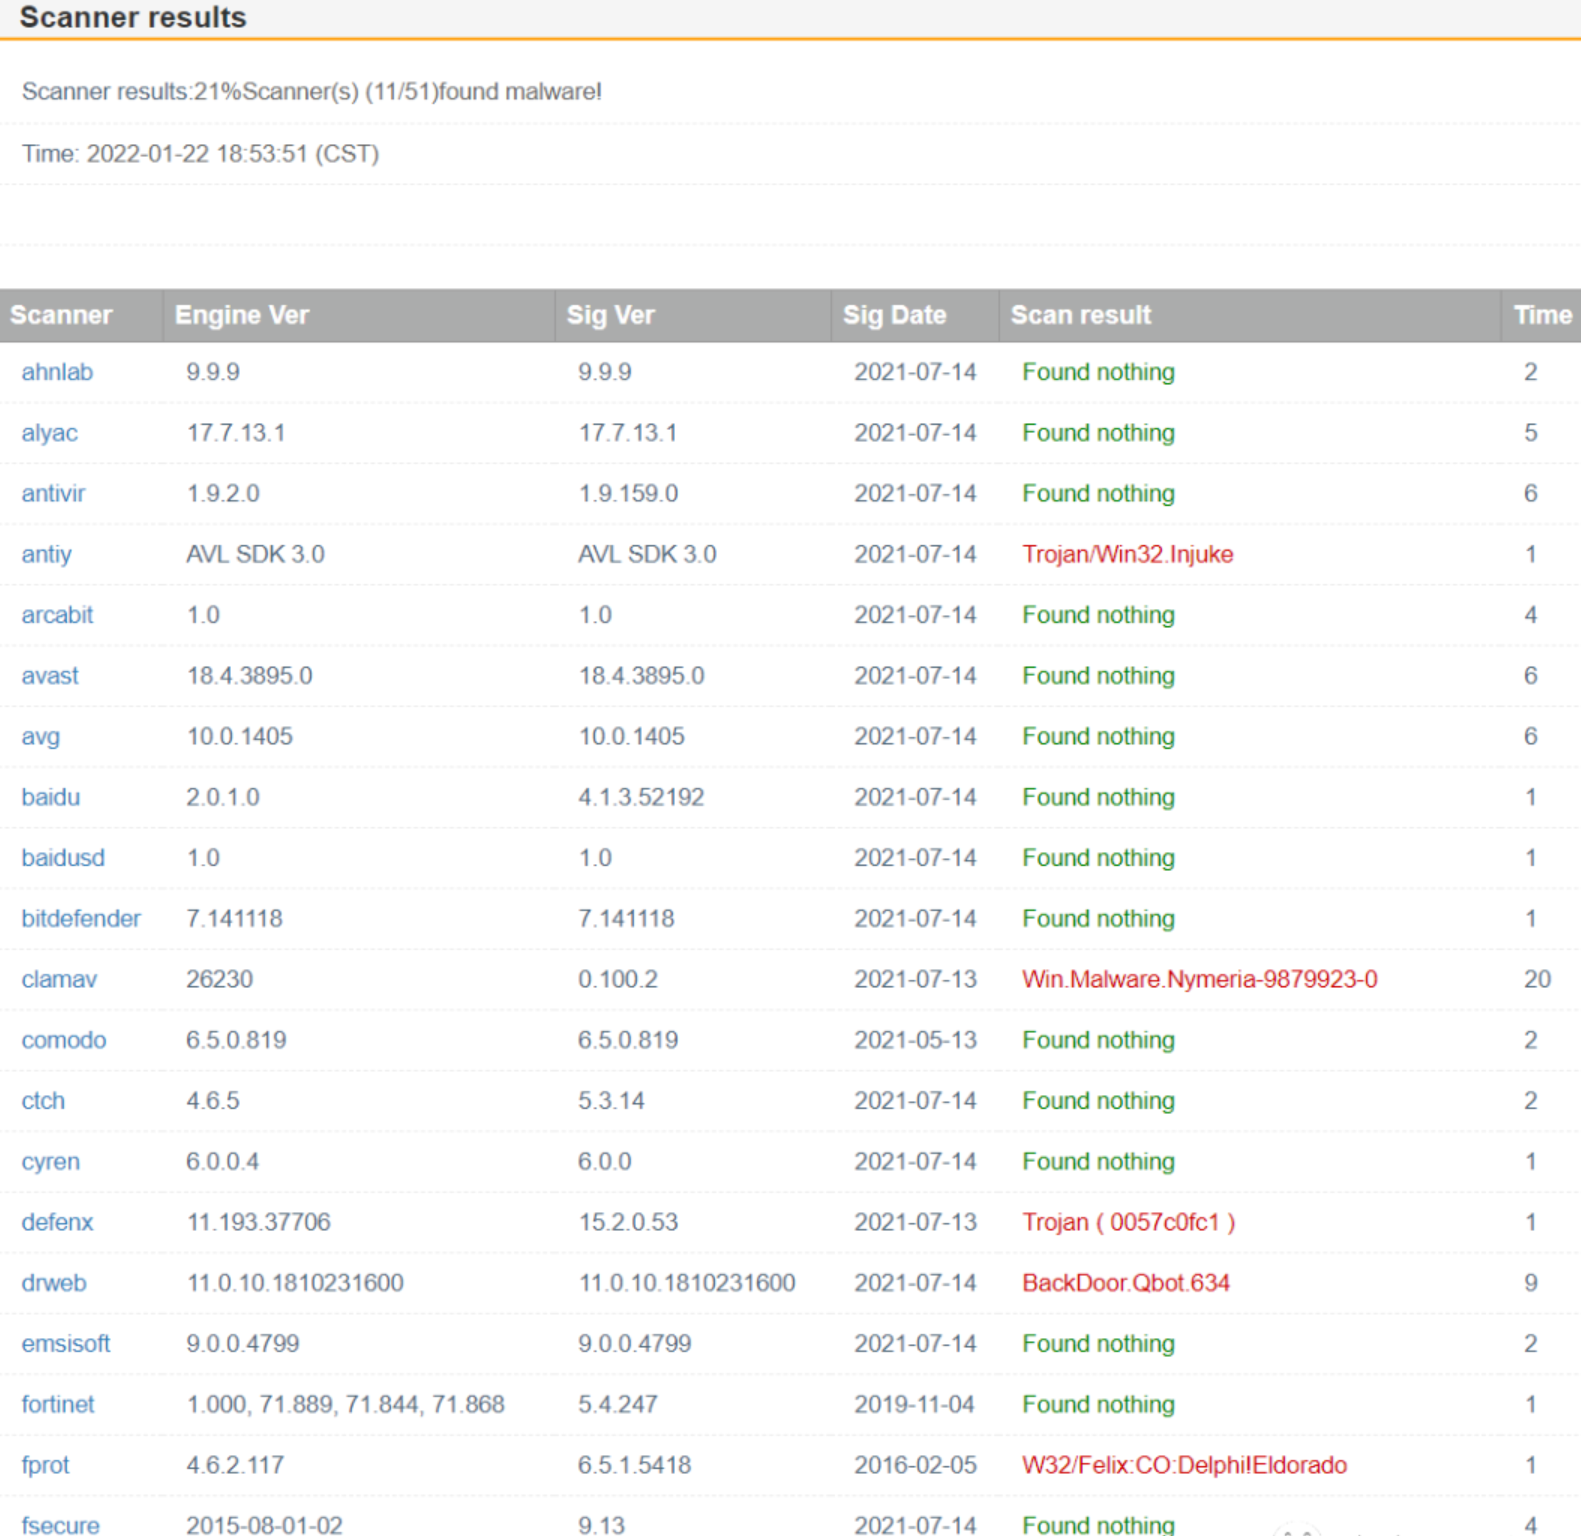Click fortinet signature date 2019-11-04
Image resolution: width=1581 pixels, height=1536 pixels.
[x=914, y=1405]
